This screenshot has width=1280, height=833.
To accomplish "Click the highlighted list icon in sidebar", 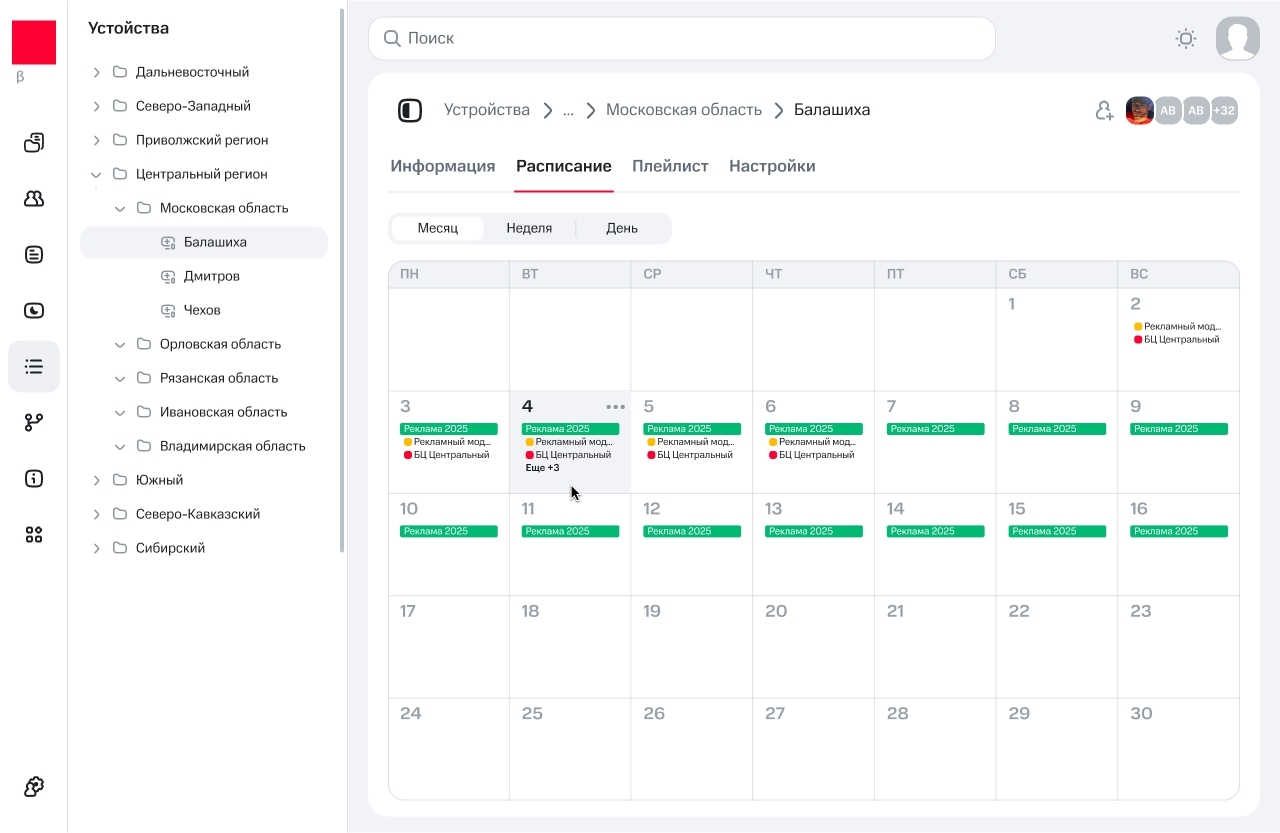I will [x=34, y=366].
